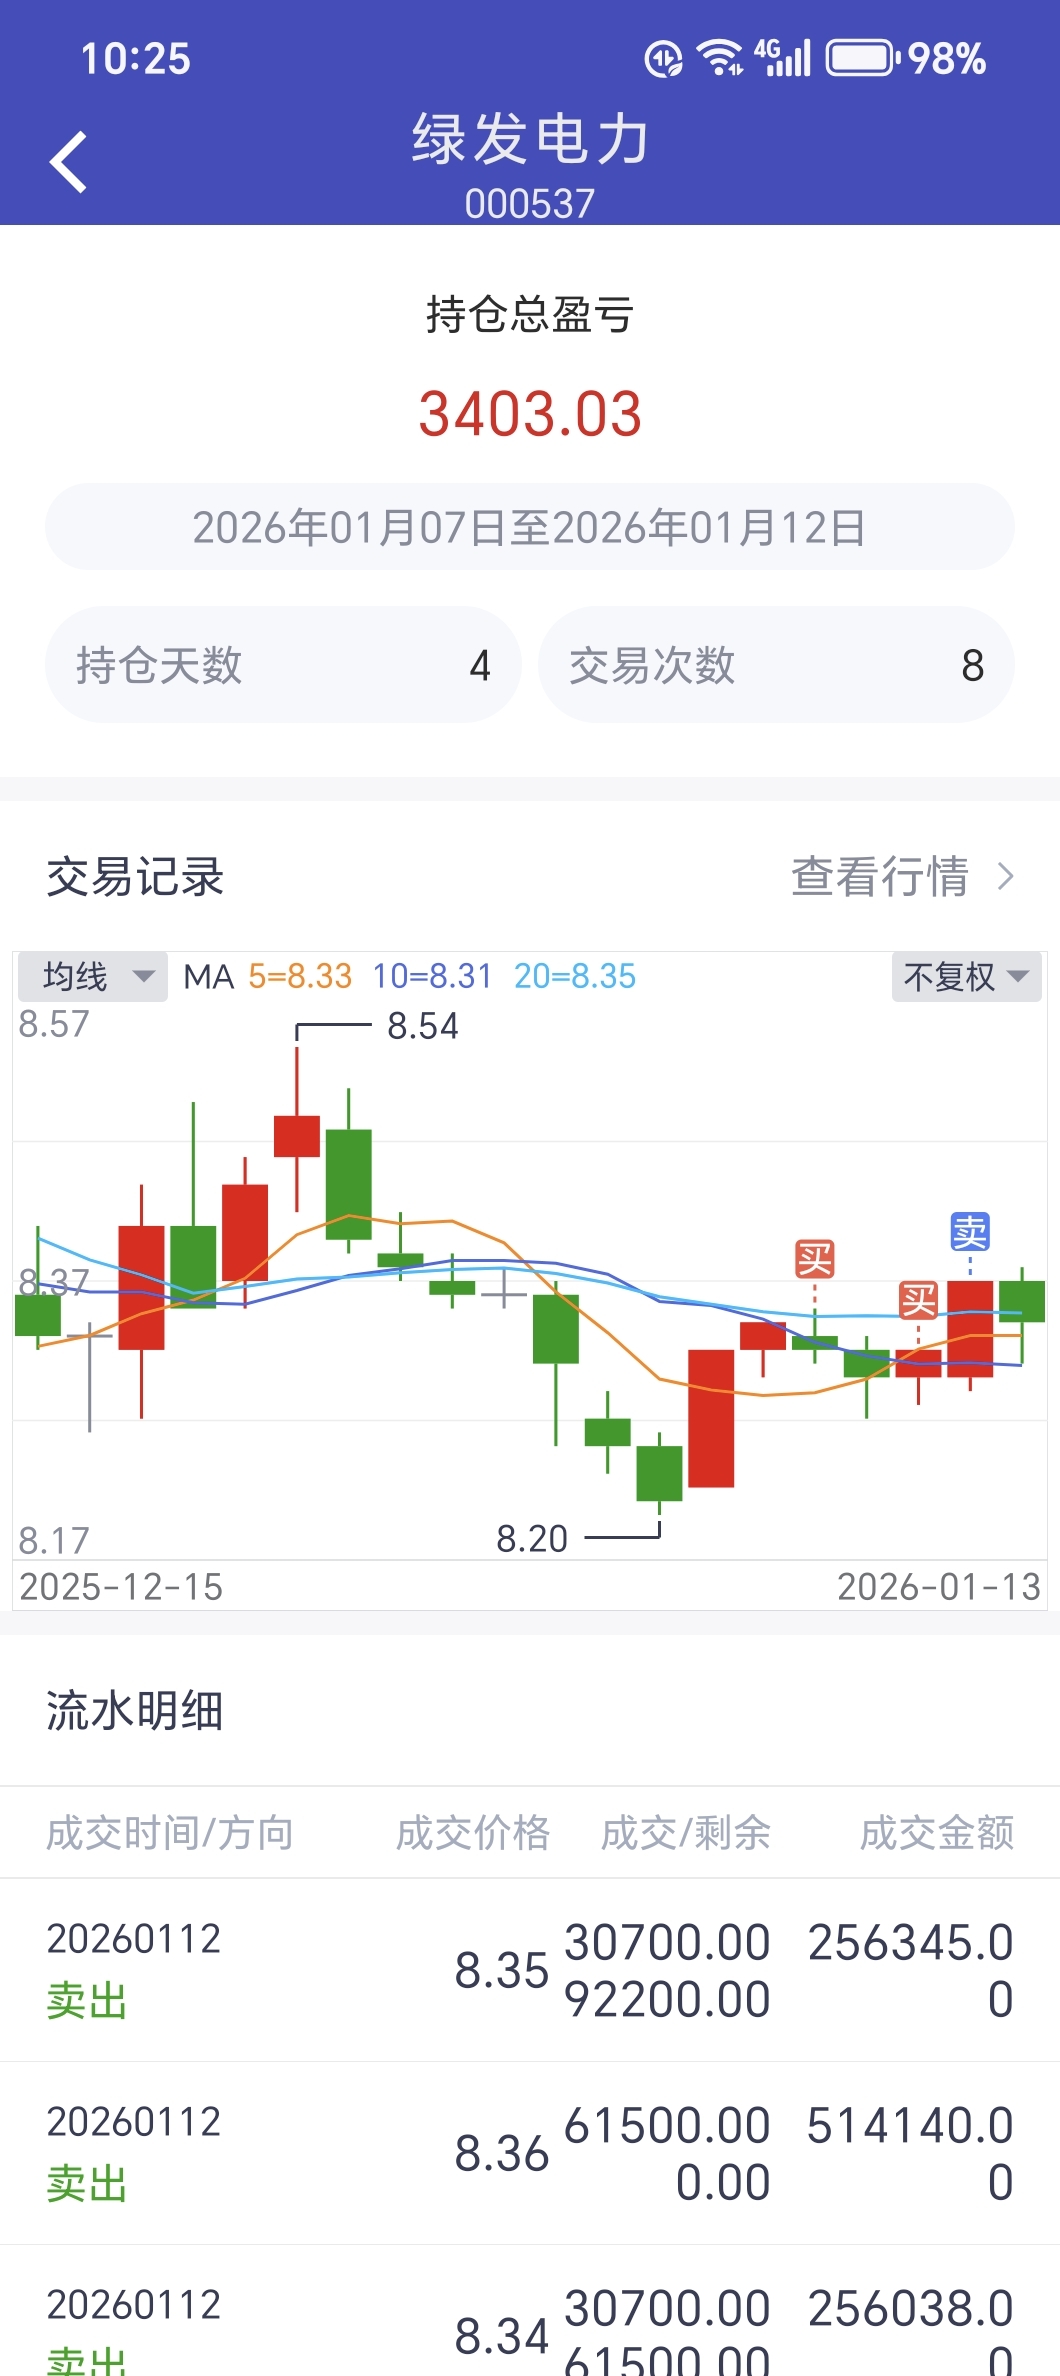Tap the 4G signal strength icon
Viewport: 1060px width, 2376px height.
point(783,58)
